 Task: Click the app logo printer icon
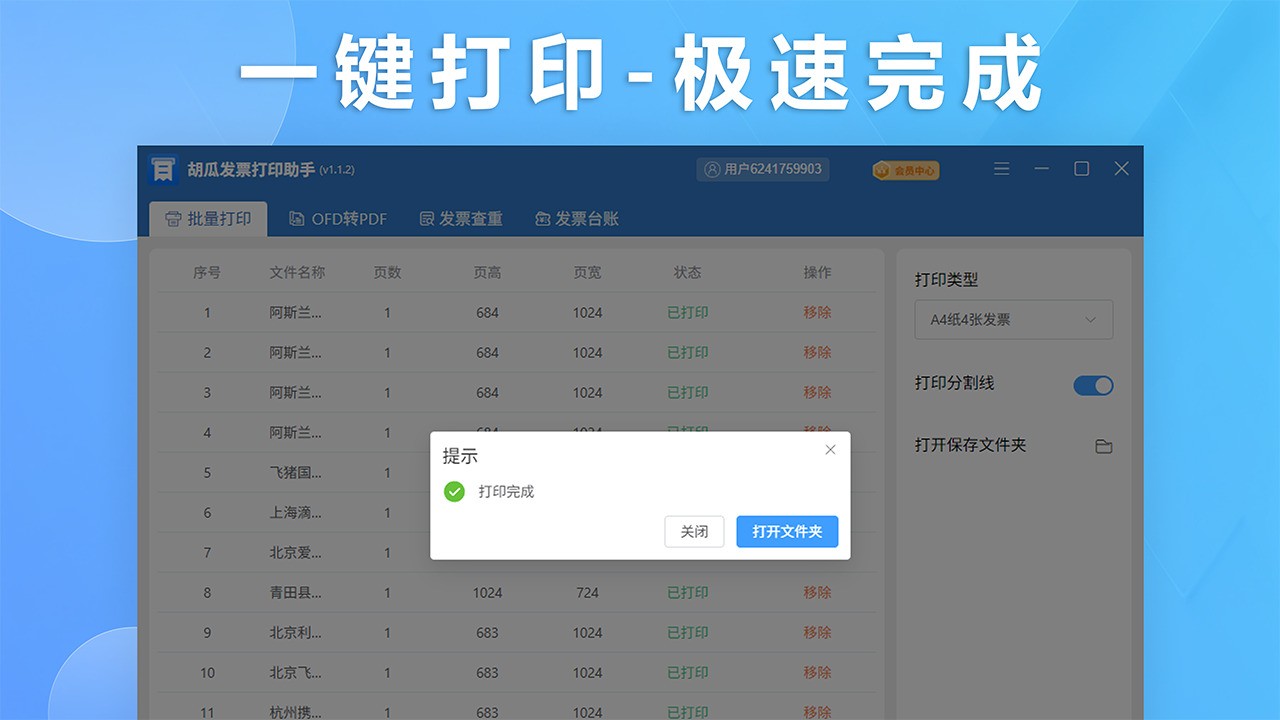click(x=161, y=169)
